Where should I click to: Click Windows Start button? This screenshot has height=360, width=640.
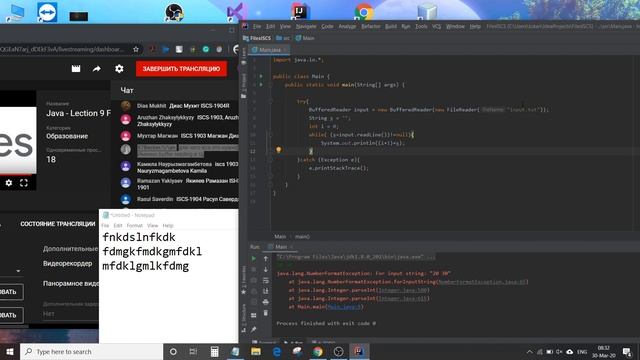(10, 351)
